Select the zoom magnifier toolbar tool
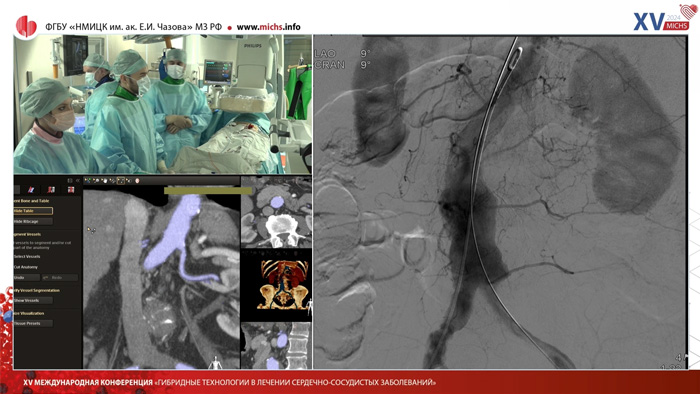The height and width of the screenshot is (394, 700). click(96, 180)
